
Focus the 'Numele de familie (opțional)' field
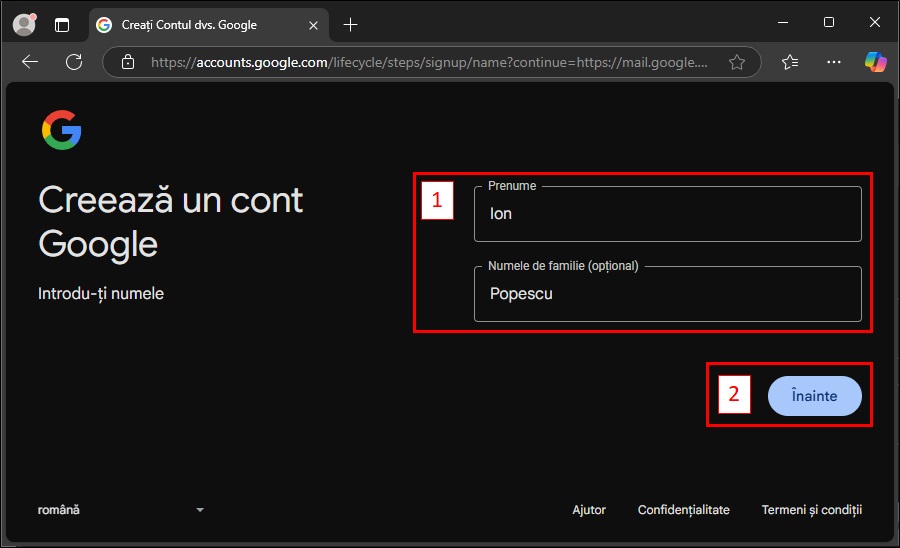click(667, 294)
